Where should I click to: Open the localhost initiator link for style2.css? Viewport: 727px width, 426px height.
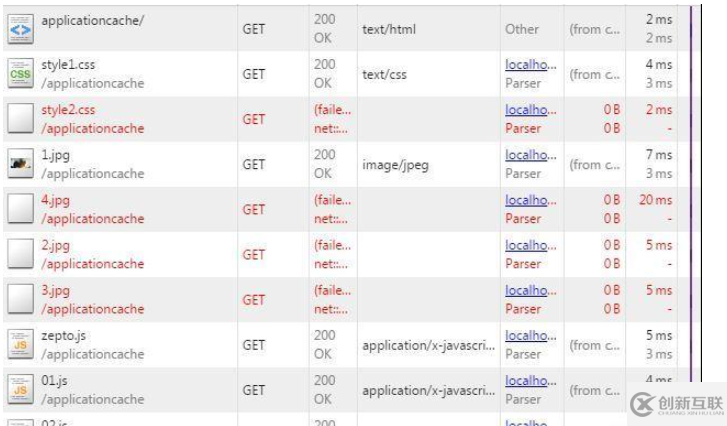coord(530,110)
